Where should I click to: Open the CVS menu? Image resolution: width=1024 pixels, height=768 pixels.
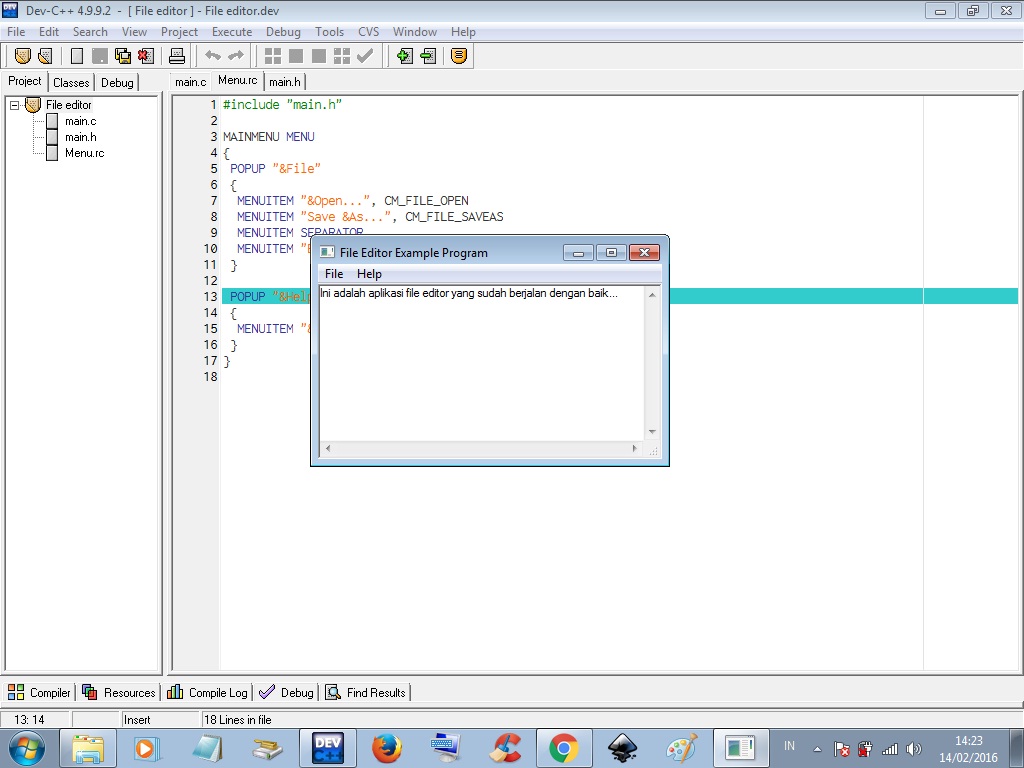(x=369, y=32)
